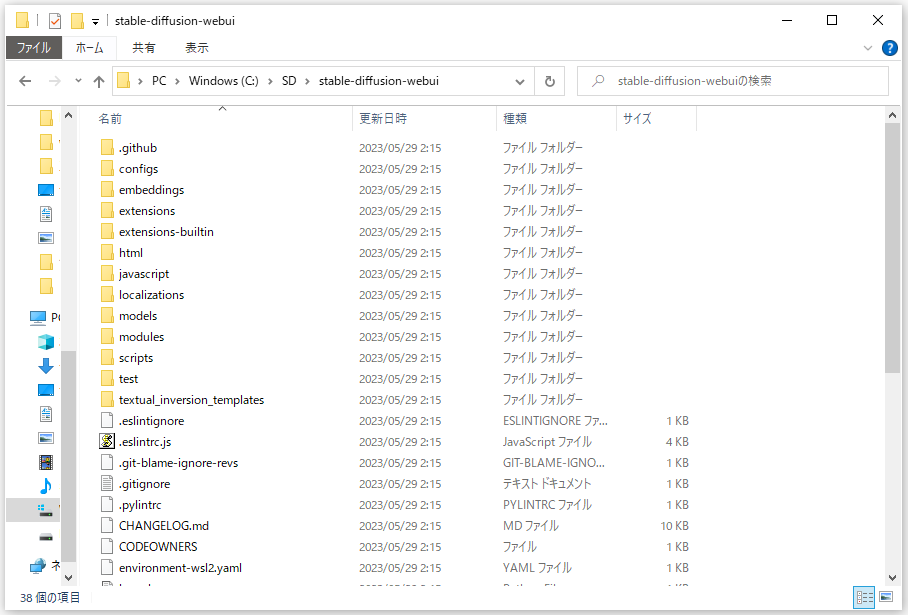Viewport: 908px width, 615px height.
Task: Select the embeddings folder
Action: (151, 190)
